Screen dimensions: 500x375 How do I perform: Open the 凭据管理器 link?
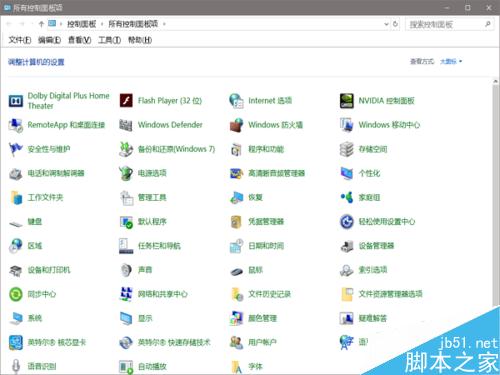[x=266, y=222]
